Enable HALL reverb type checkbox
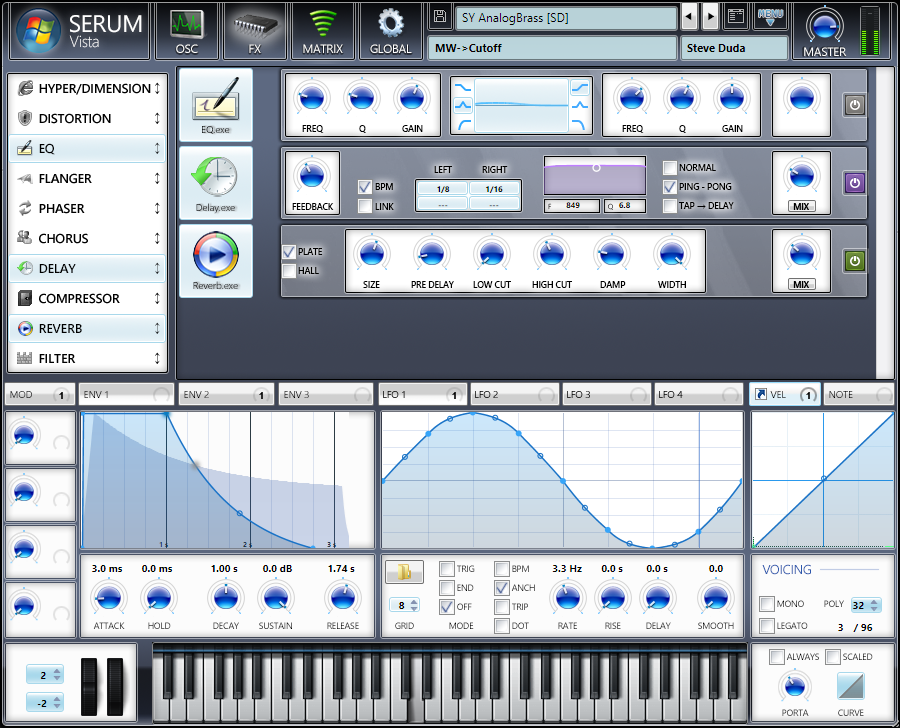This screenshot has width=900, height=728. (289, 270)
